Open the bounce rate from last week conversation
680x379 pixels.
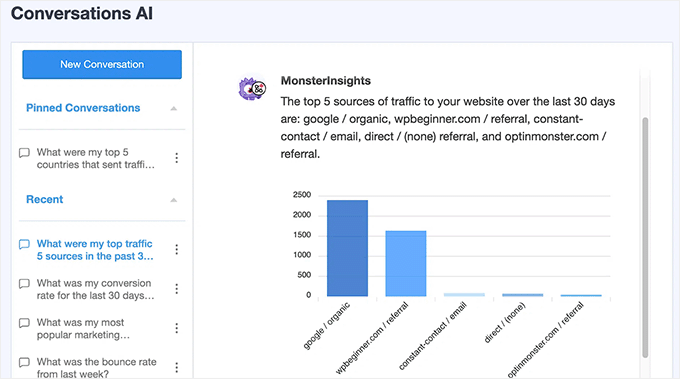tap(97, 368)
